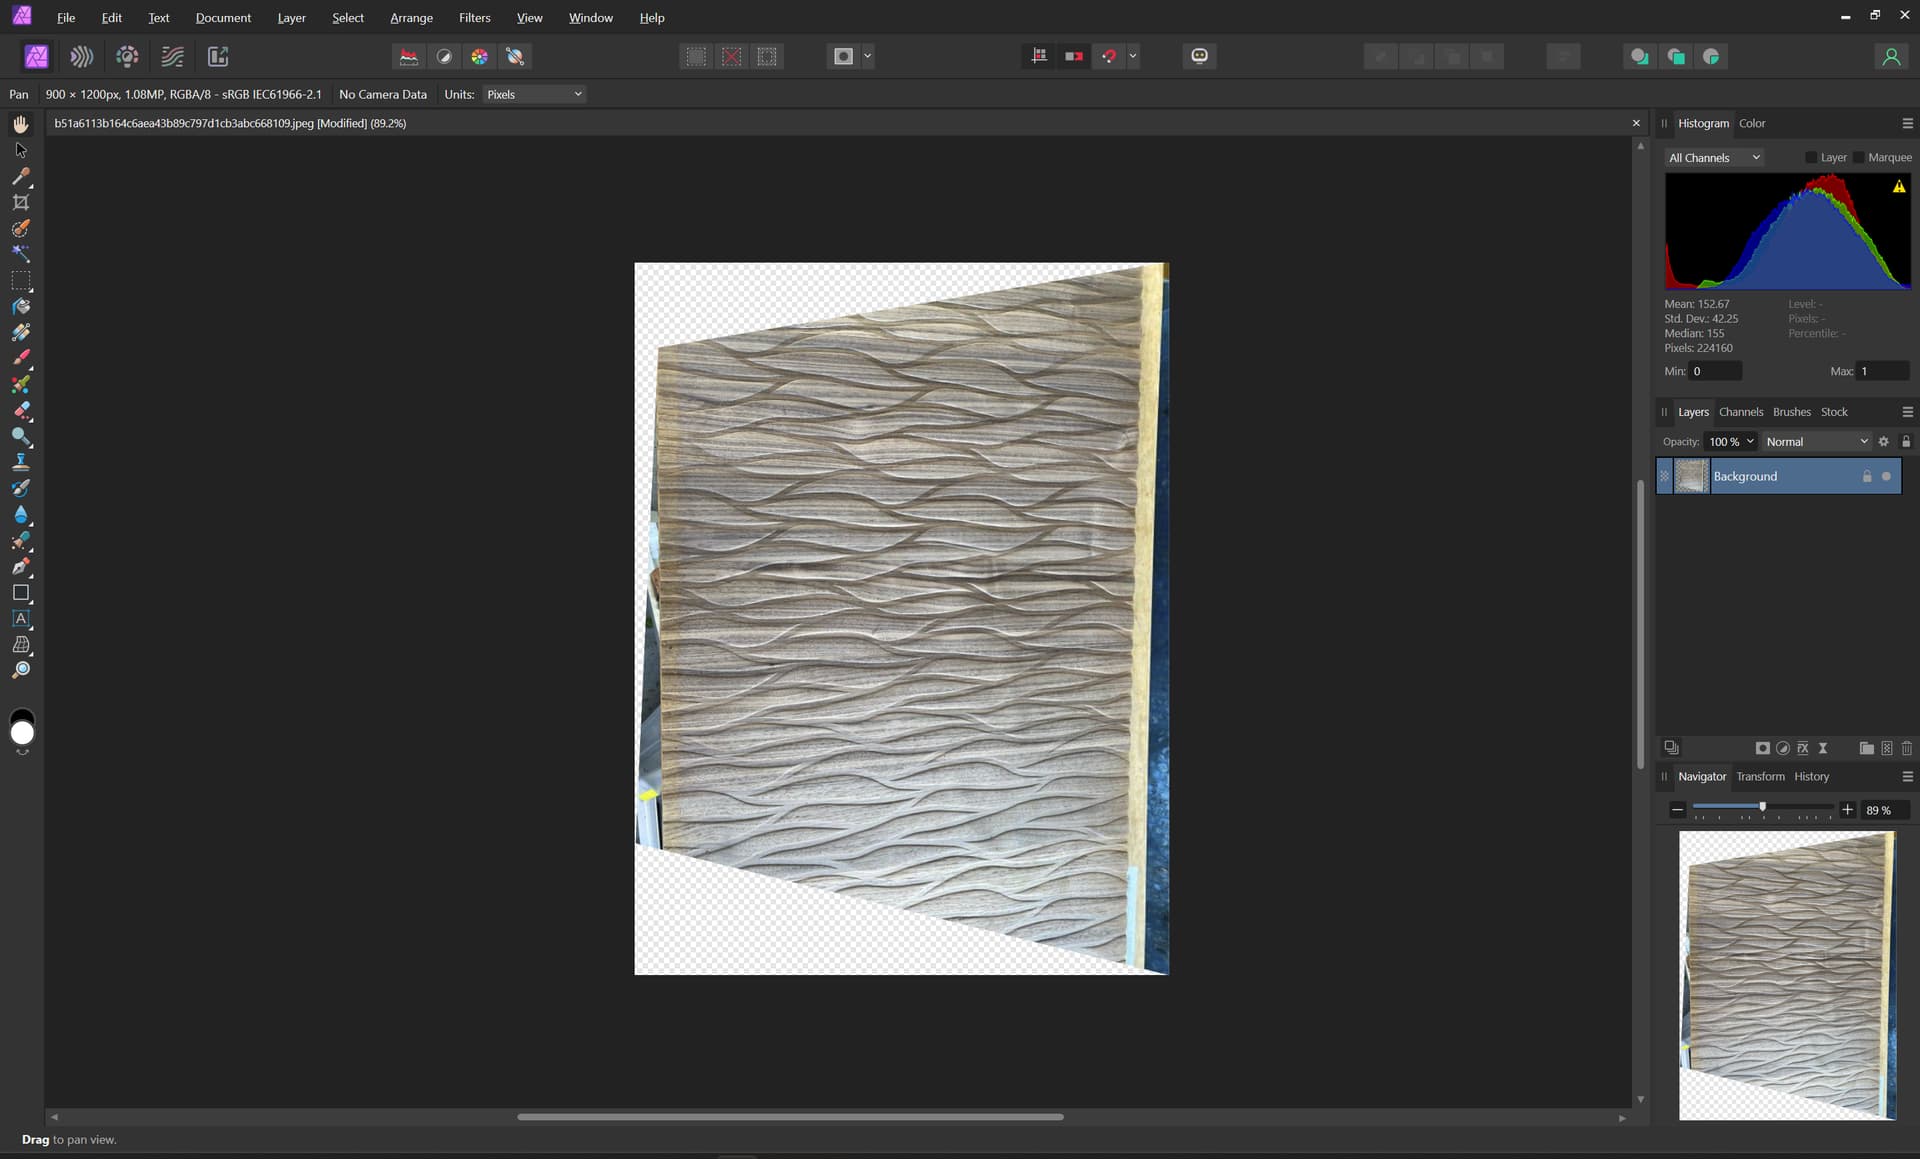
Task: Enable the Marquee histogram checkbox
Action: (x=1858, y=158)
